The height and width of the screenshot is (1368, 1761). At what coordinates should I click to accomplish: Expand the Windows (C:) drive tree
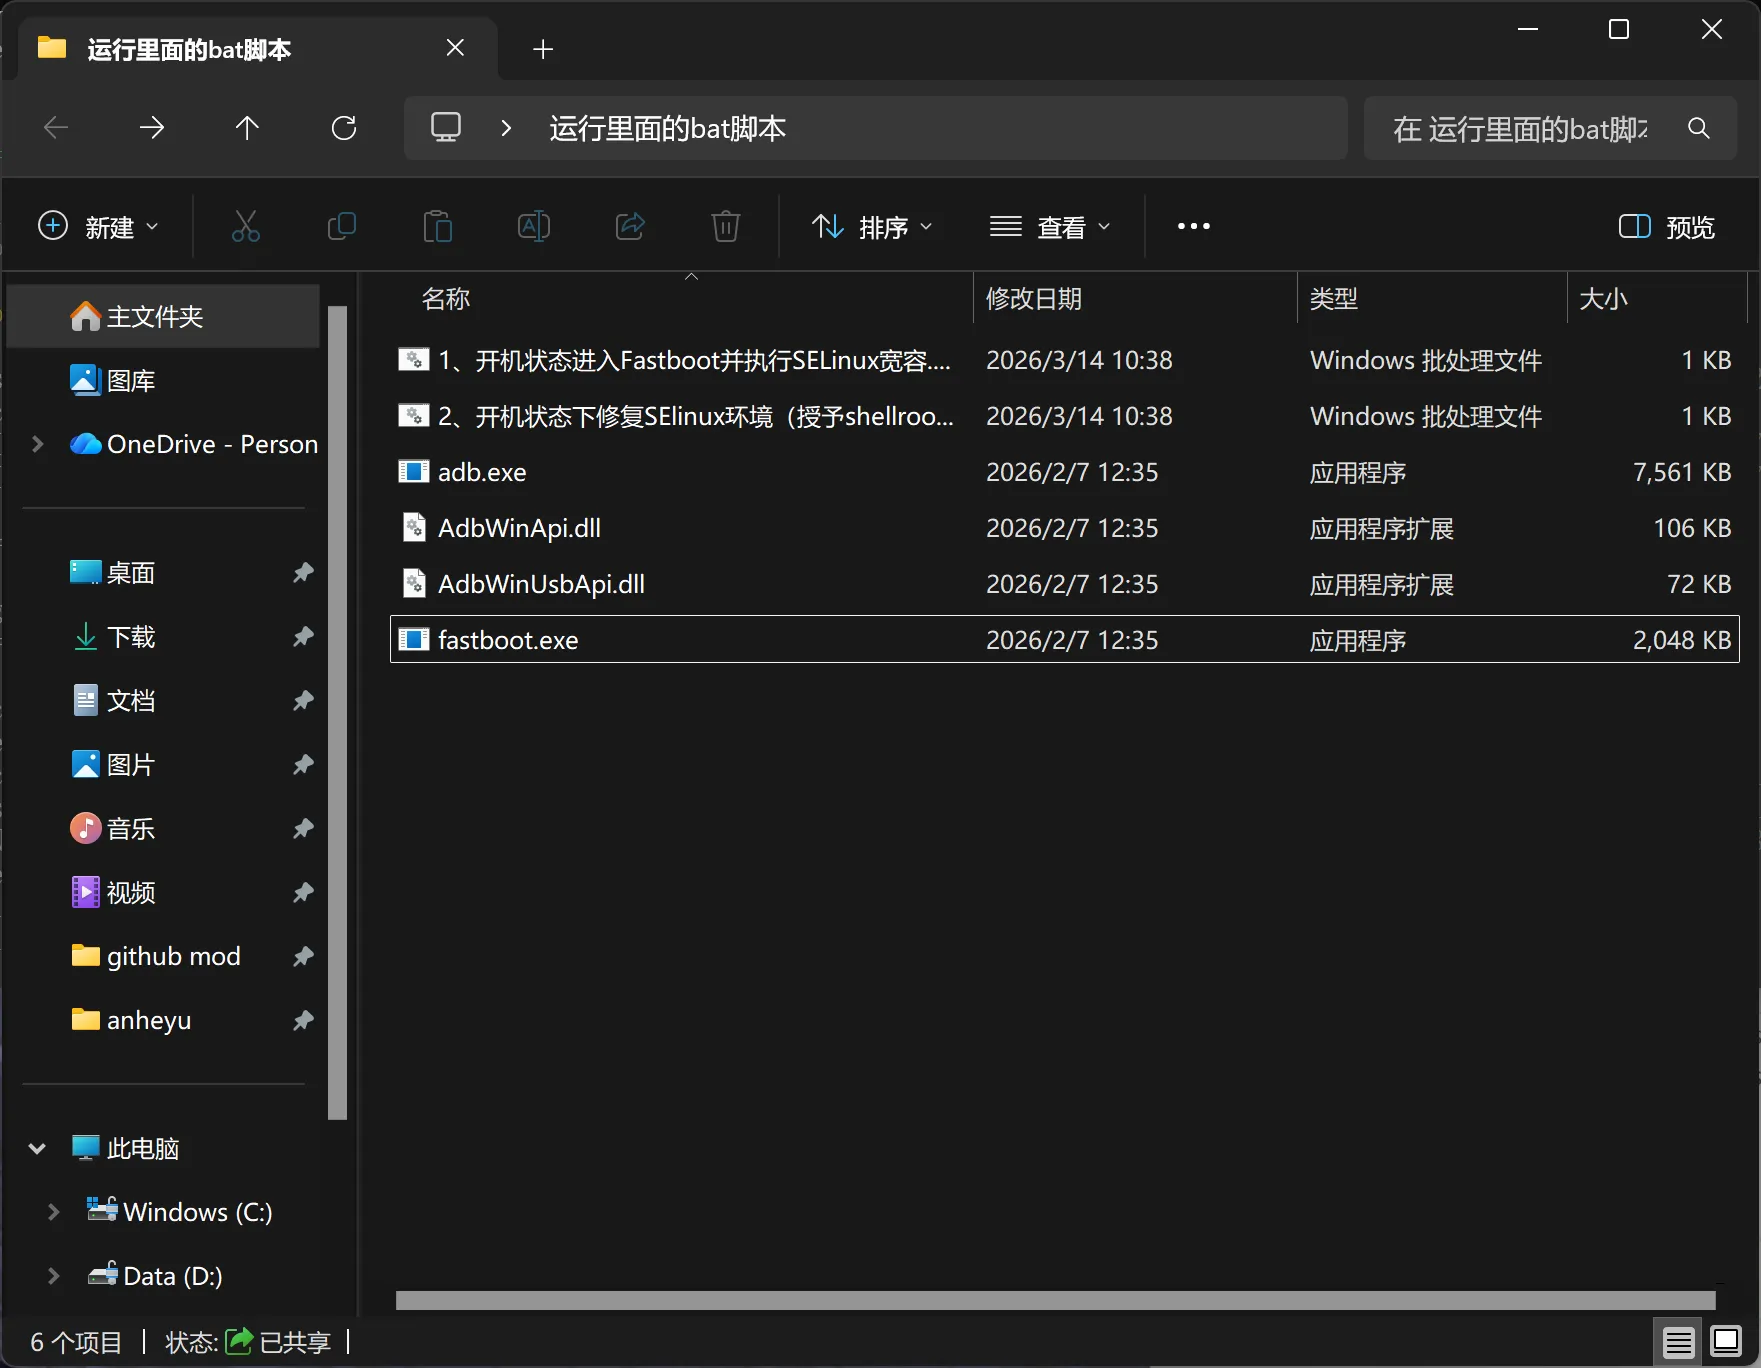click(x=54, y=1212)
